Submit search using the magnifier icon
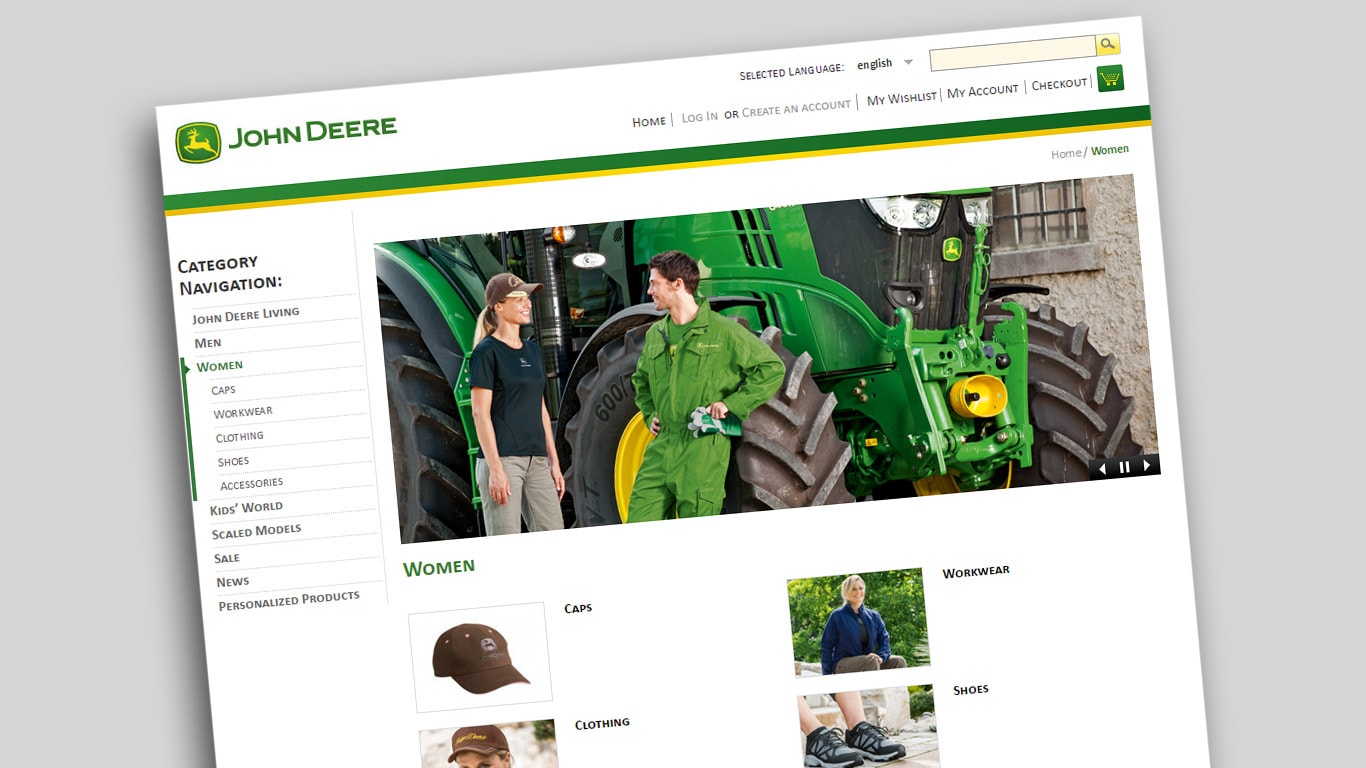1366x768 pixels. pyautogui.click(x=1108, y=44)
